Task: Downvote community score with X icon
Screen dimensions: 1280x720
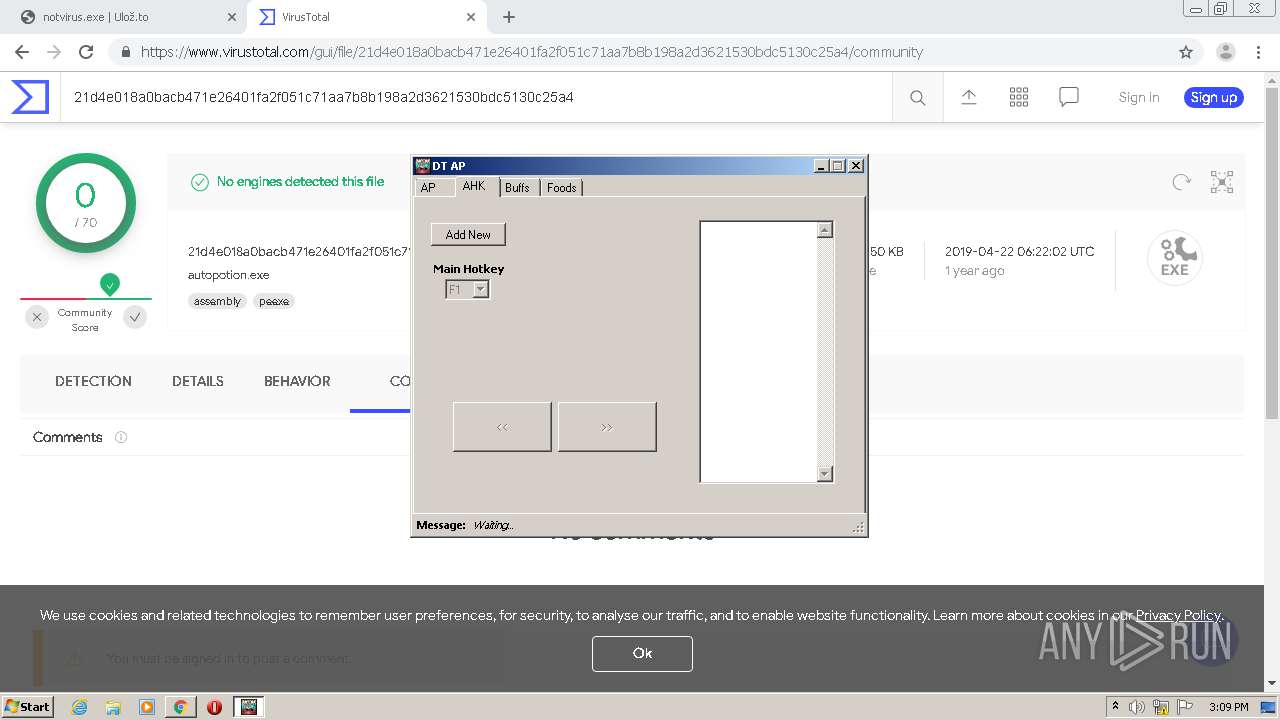Action: 37,317
